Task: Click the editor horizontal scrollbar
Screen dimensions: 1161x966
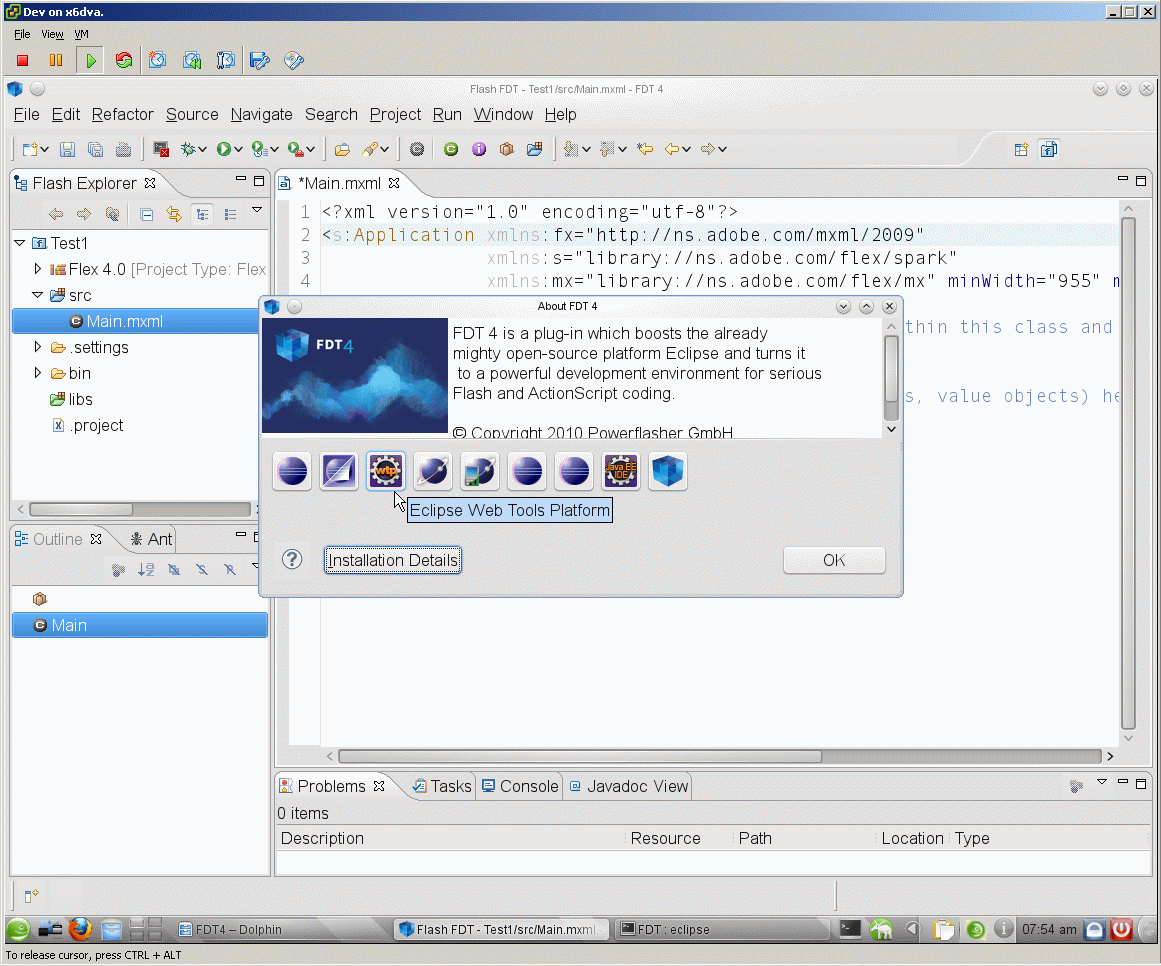Action: tap(580, 756)
